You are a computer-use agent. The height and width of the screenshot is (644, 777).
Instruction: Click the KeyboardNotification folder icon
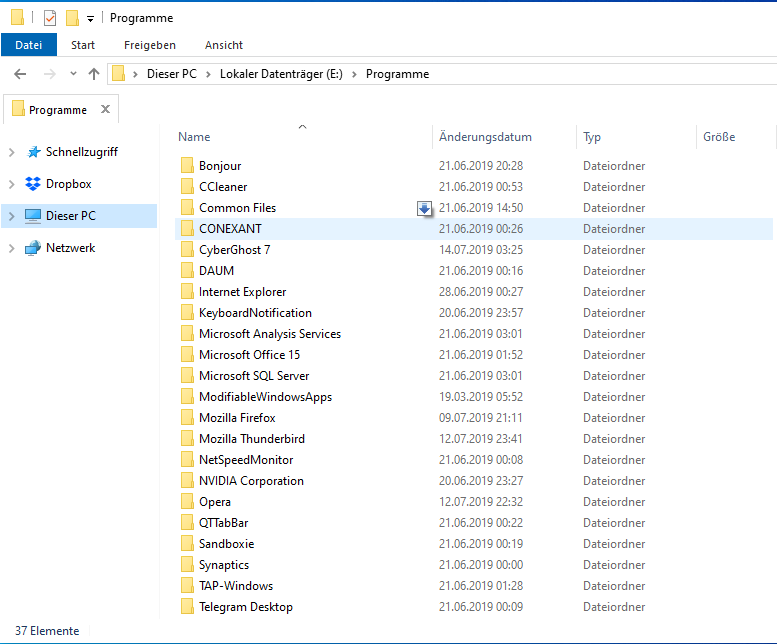click(x=187, y=313)
